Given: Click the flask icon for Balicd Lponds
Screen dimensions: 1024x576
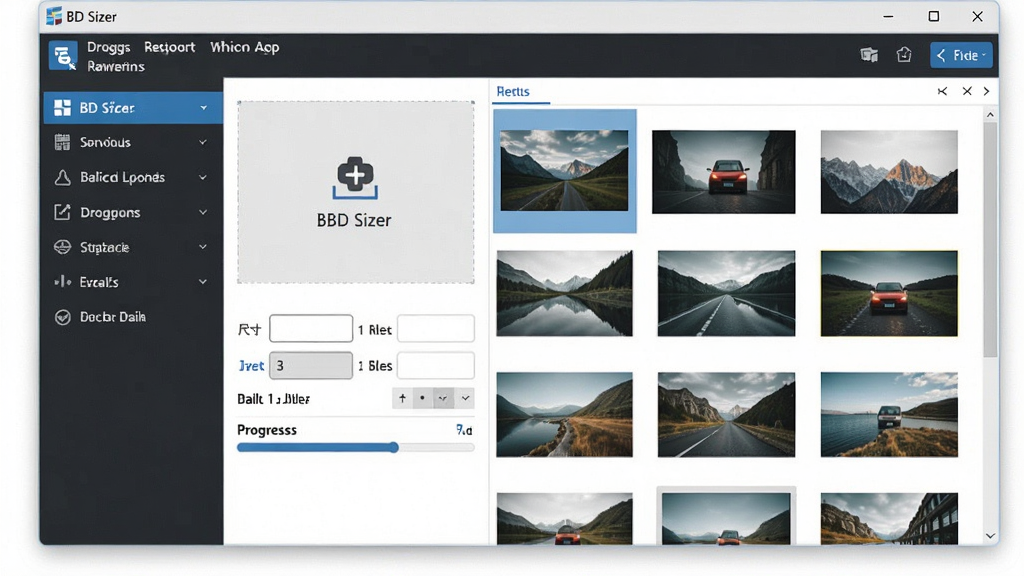Looking at the screenshot, I should [62, 178].
